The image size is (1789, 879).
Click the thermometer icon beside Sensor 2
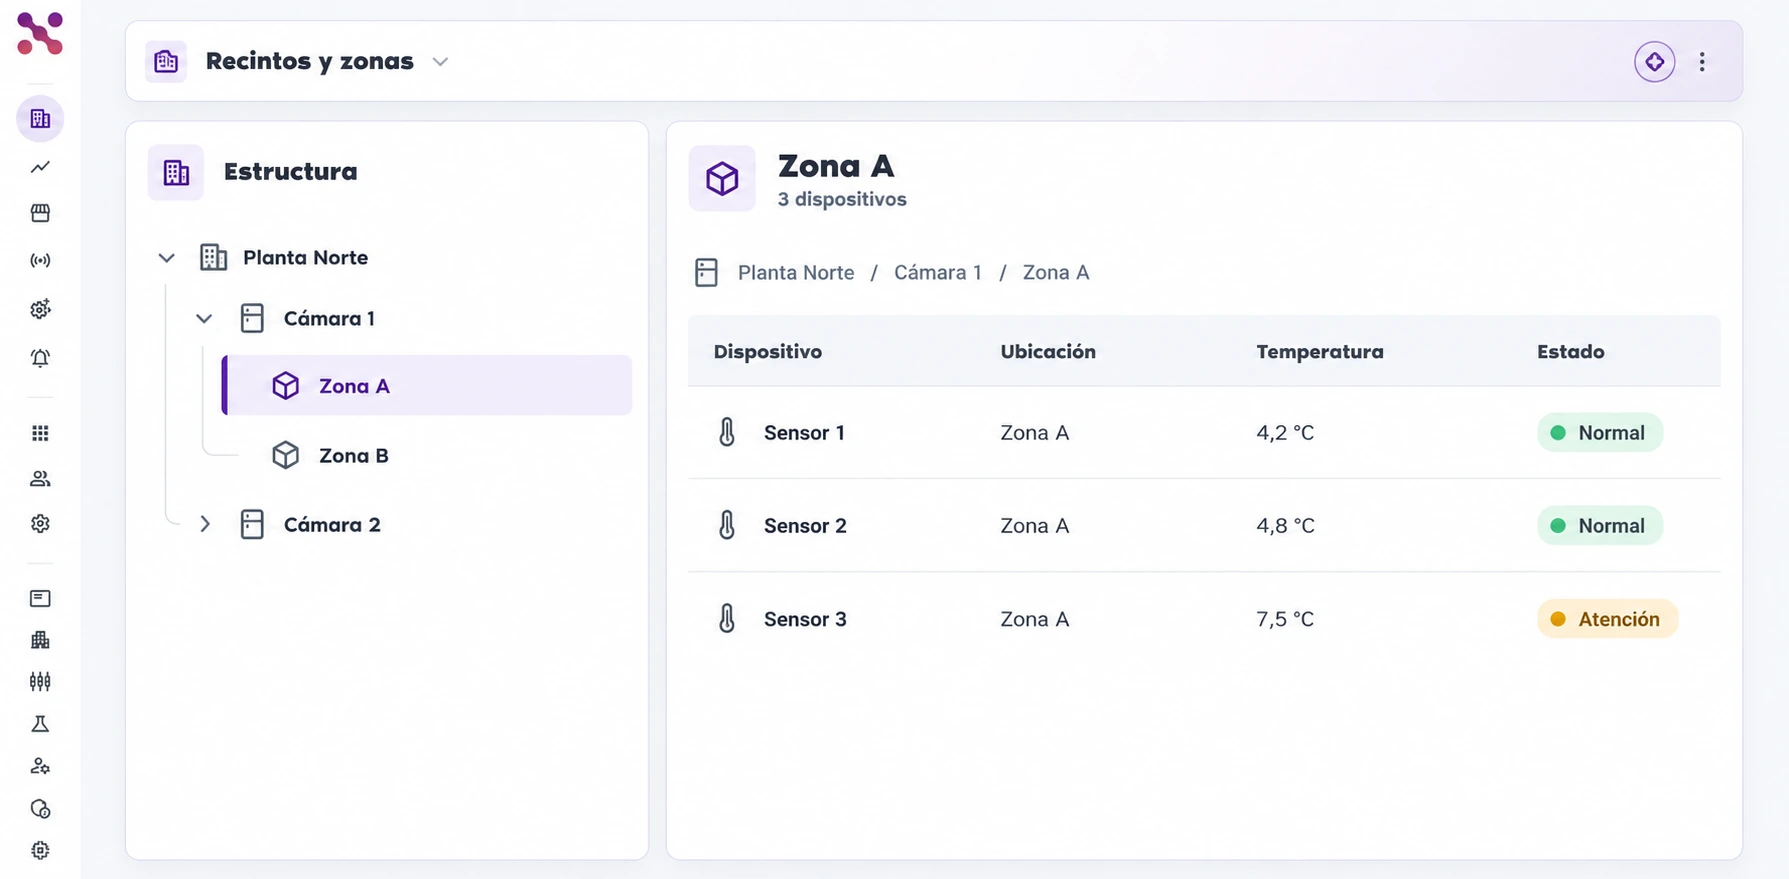(x=727, y=525)
